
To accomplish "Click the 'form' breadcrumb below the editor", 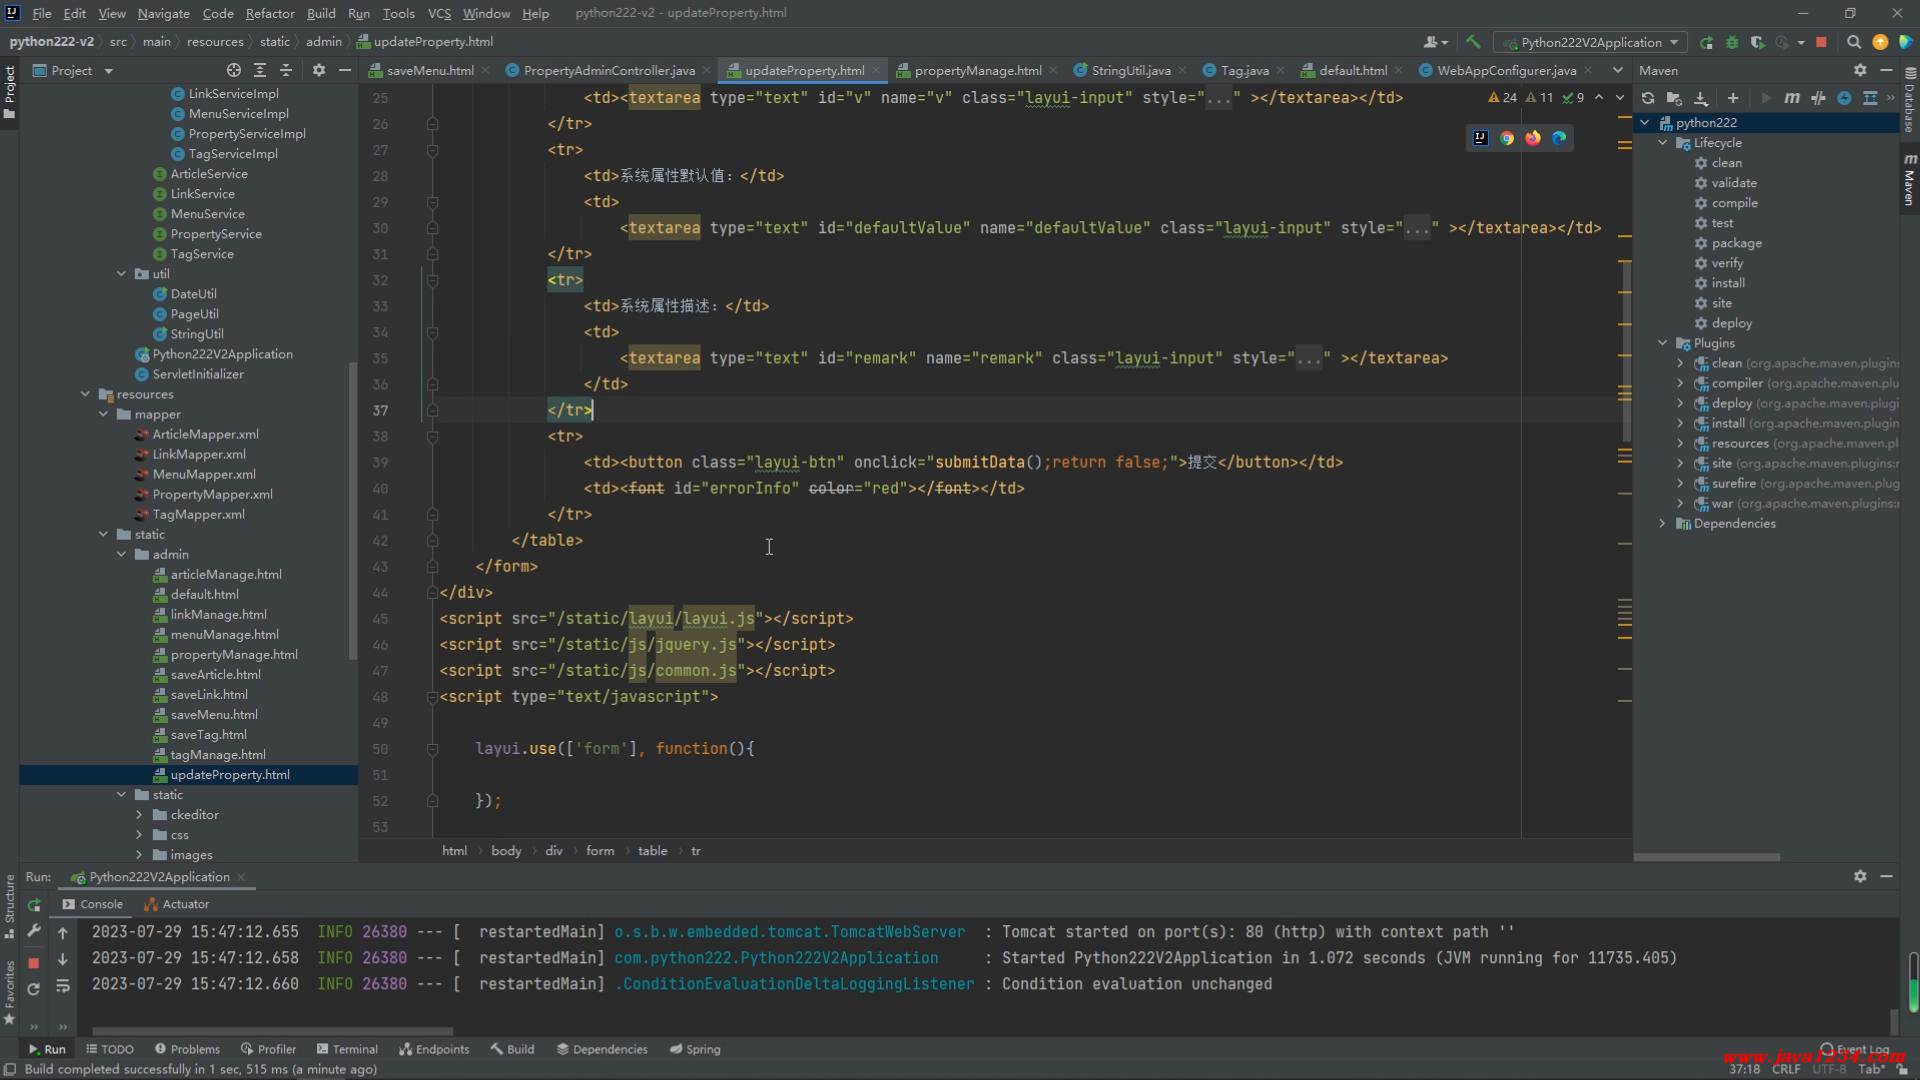I will (x=600, y=851).
